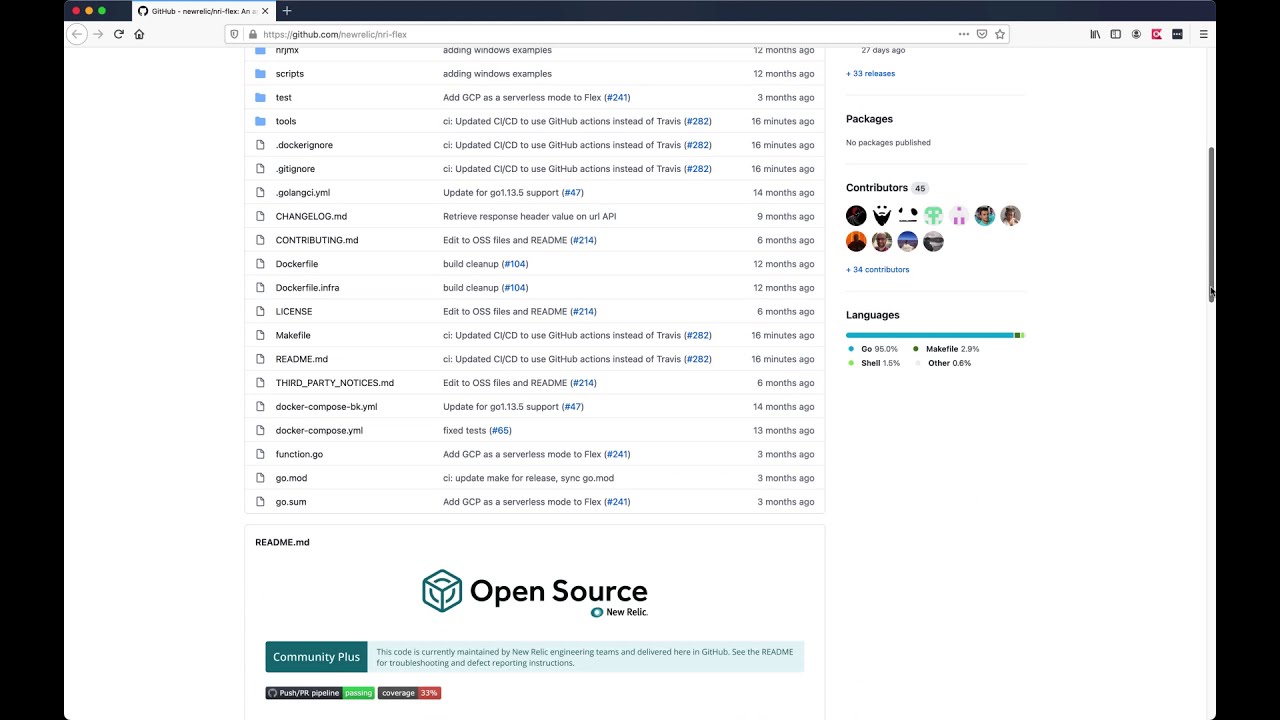
Task: Open the scripts folder
Action: (x=290, y=74)
